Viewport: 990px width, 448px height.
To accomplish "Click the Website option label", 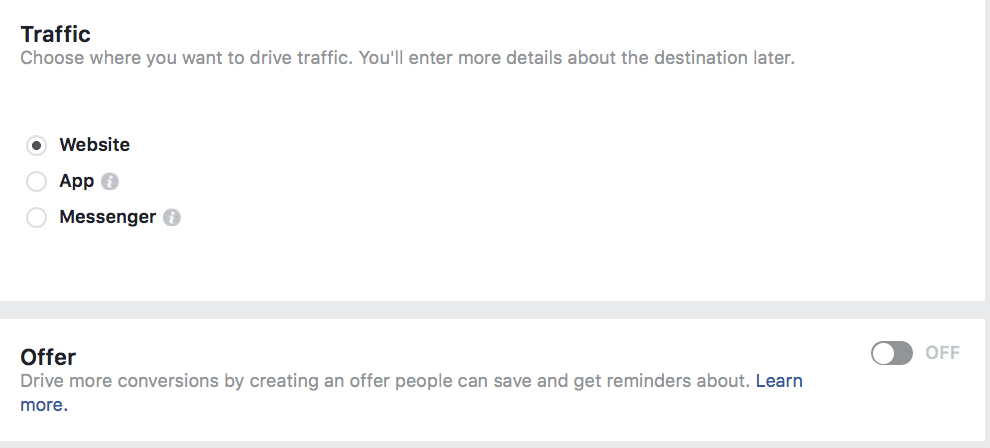I will pyautogui.click(x=94, y=145).
